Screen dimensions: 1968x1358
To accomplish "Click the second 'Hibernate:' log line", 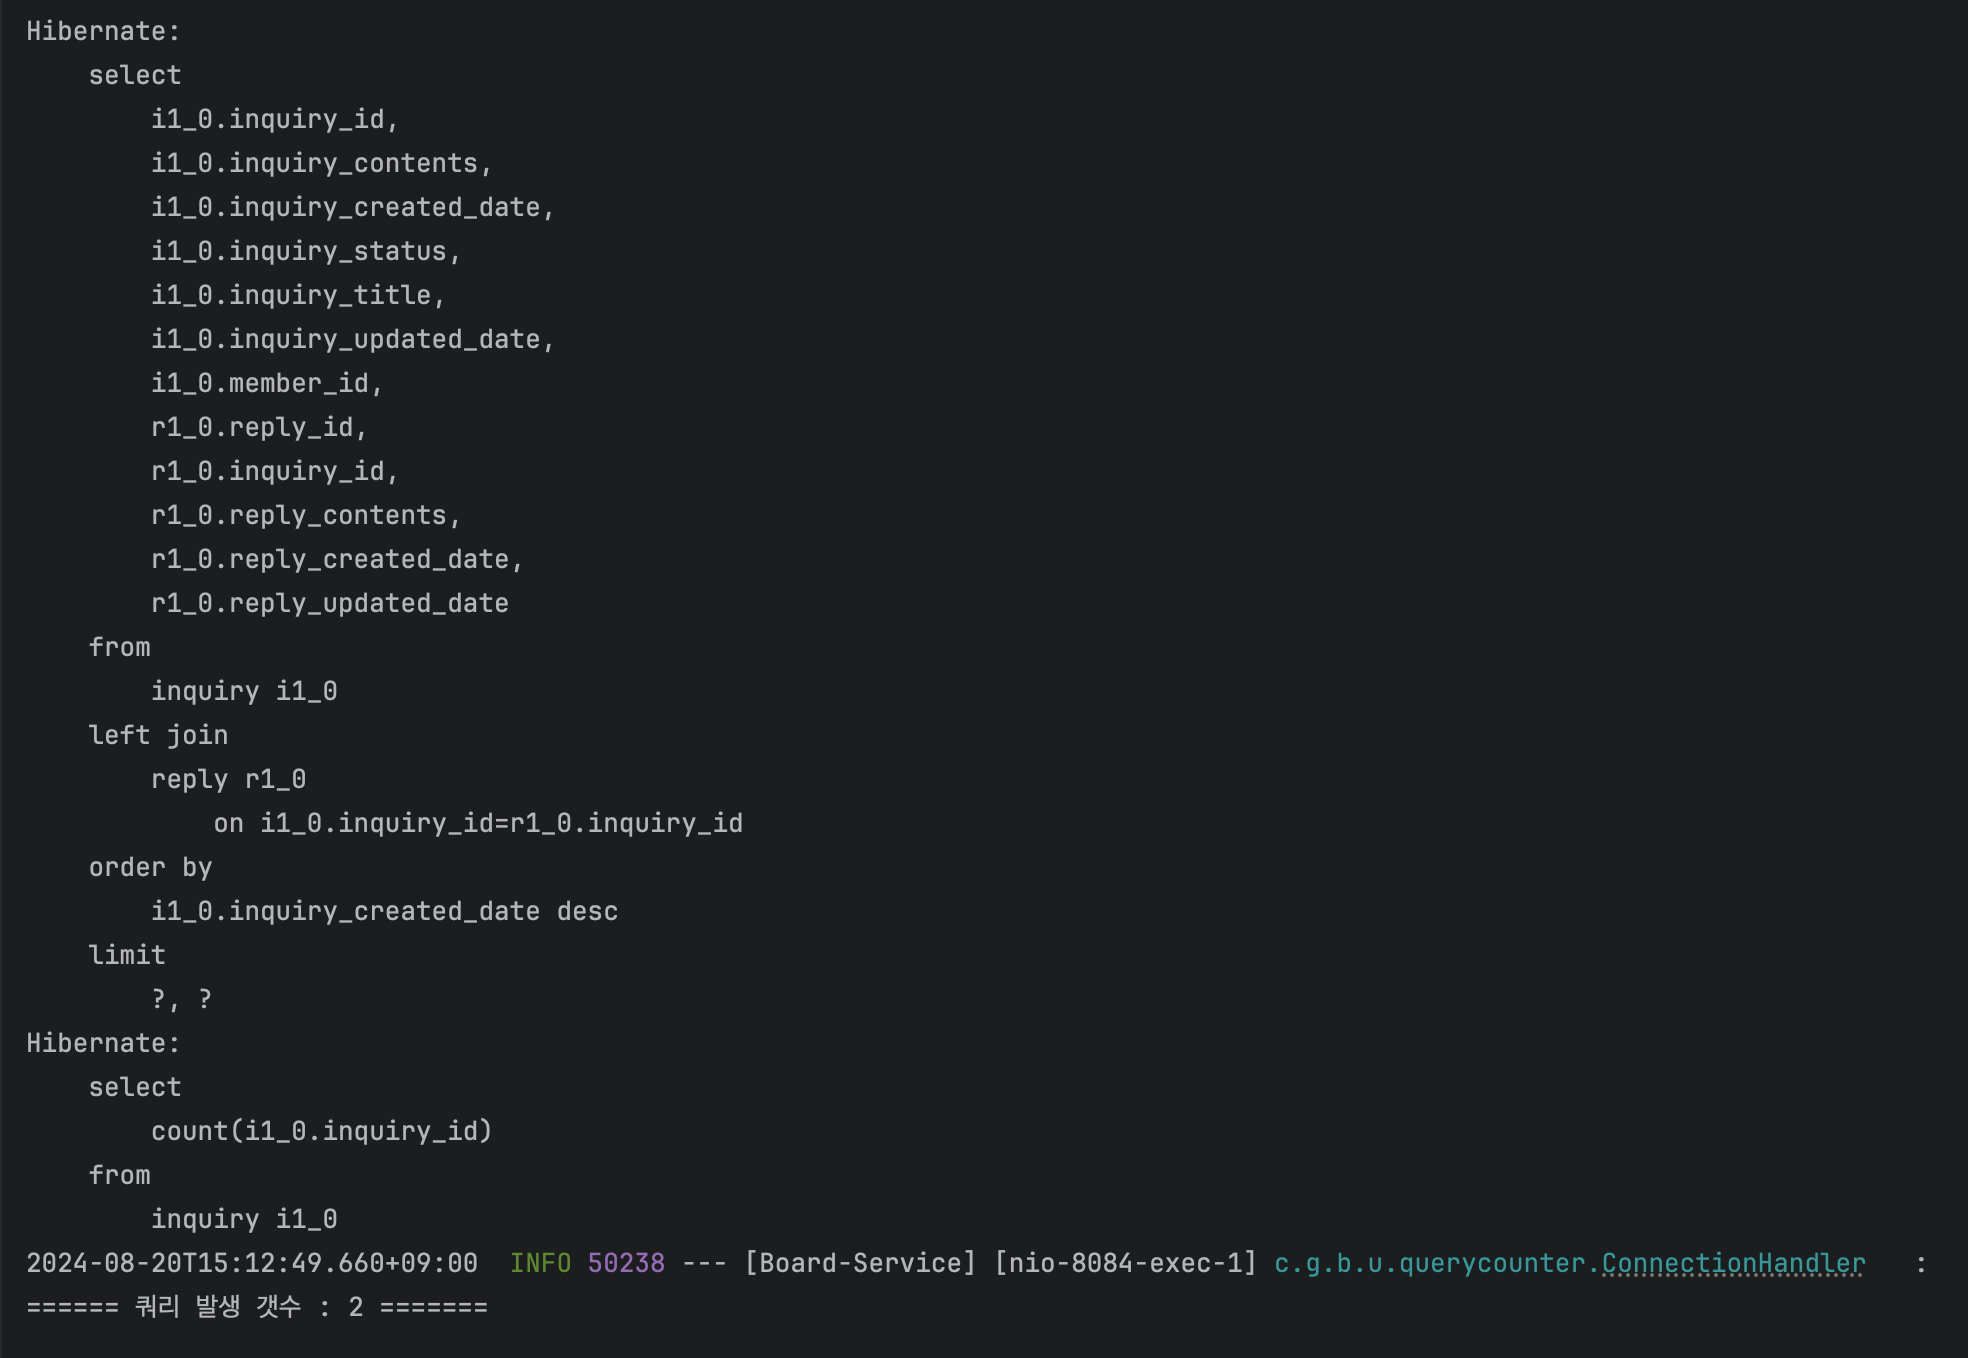I will point(103,1043).
